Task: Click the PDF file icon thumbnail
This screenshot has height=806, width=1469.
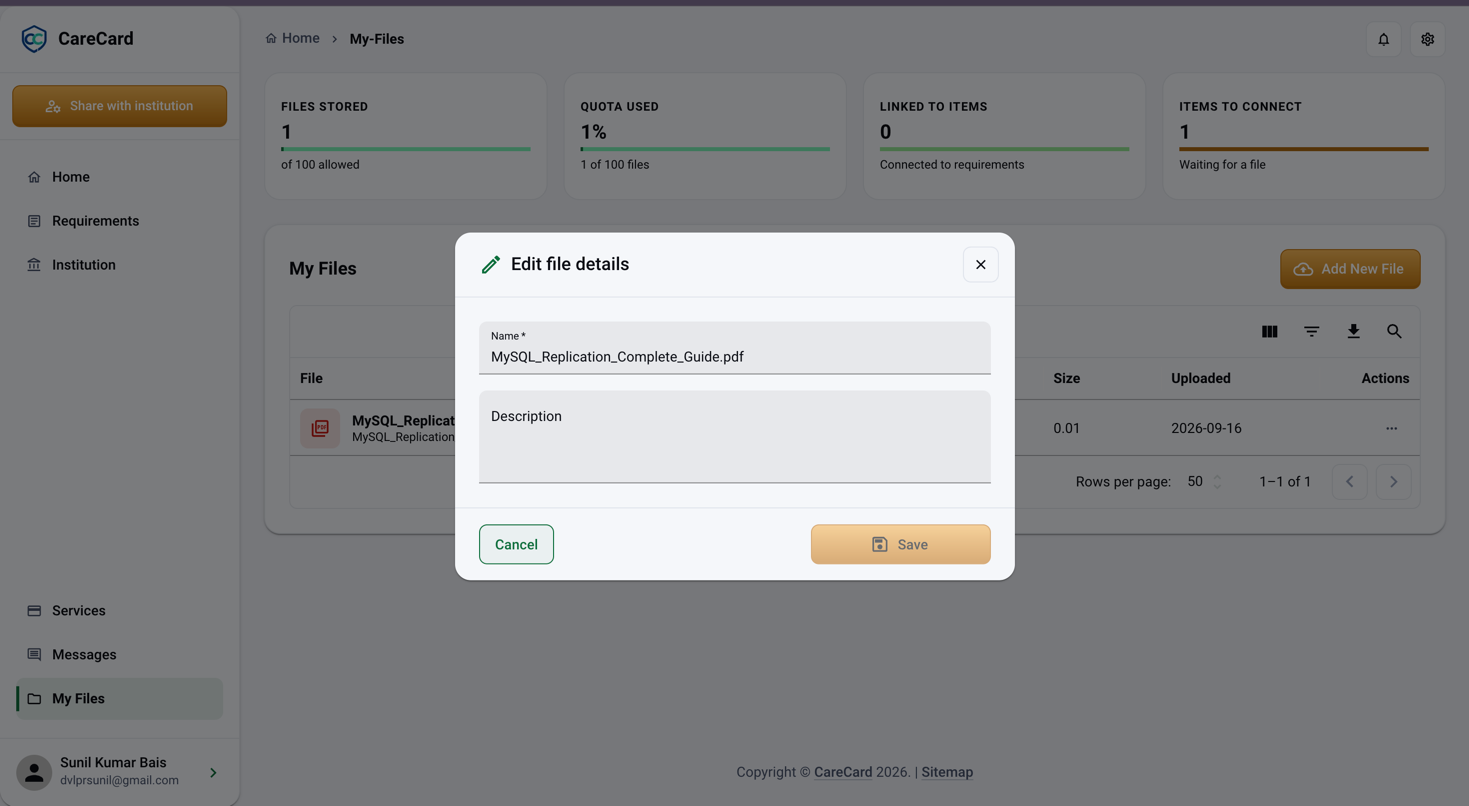Action: click(320, 428)
